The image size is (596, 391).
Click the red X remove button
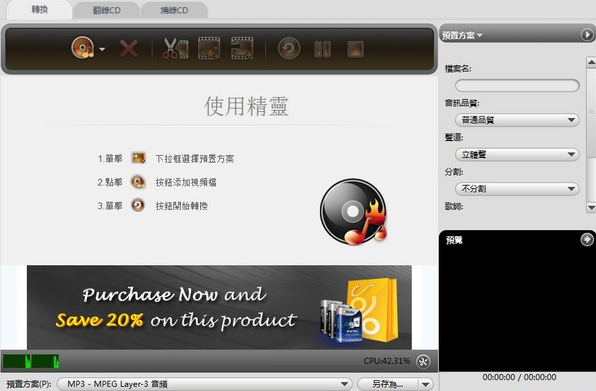coord(129,49)
